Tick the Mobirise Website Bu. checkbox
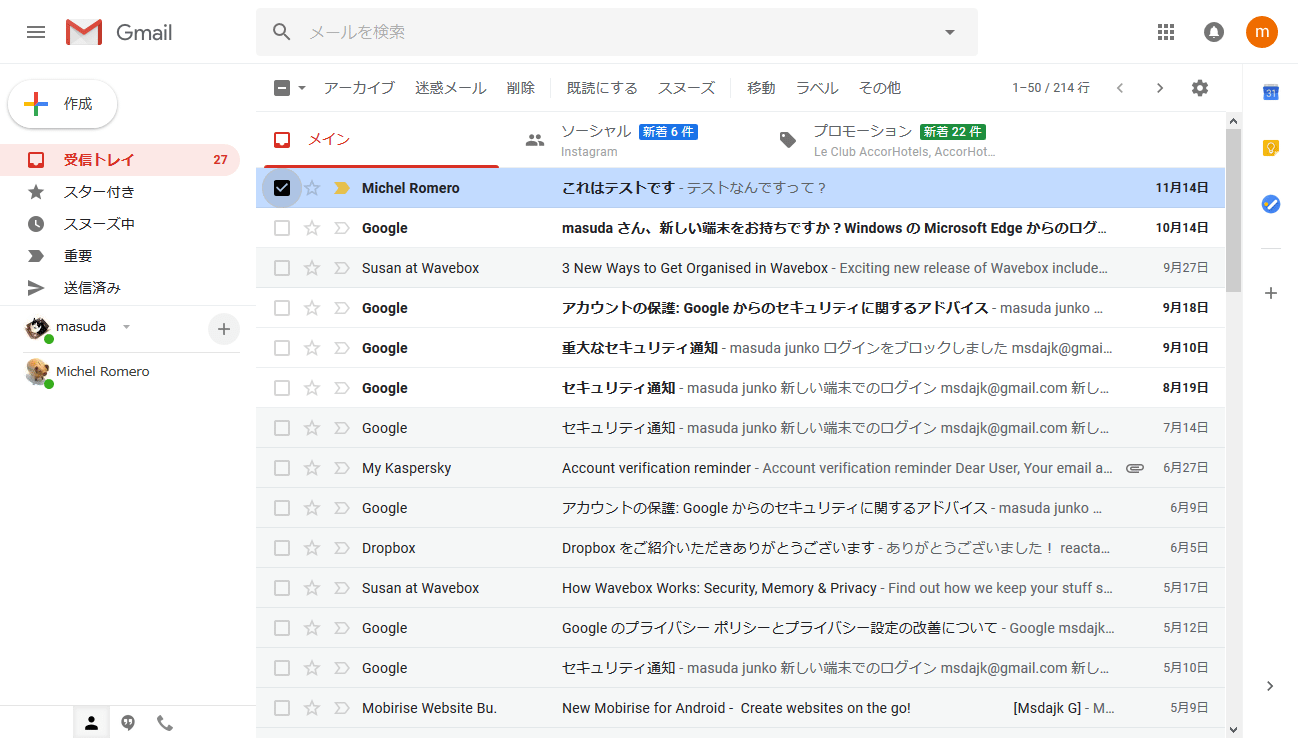 (x=282, y=708)
